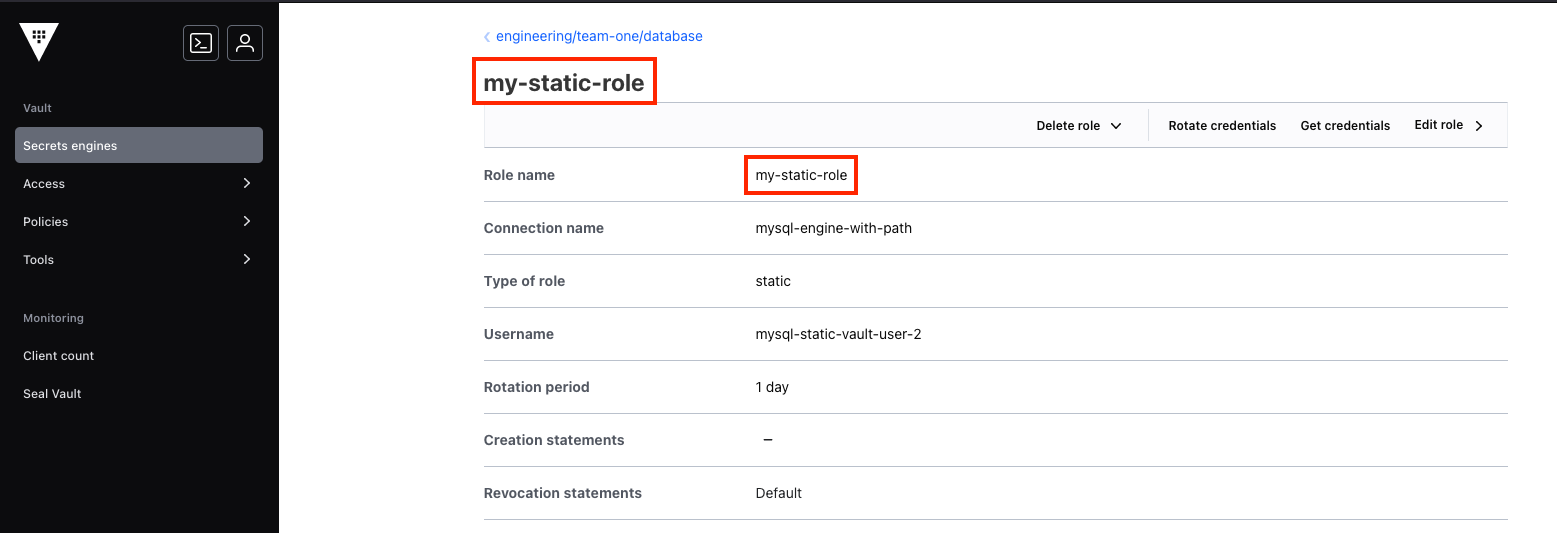1557x533 pixels.
Task: Click the chevron next to Policies
Action: click(x=247, y=221)
